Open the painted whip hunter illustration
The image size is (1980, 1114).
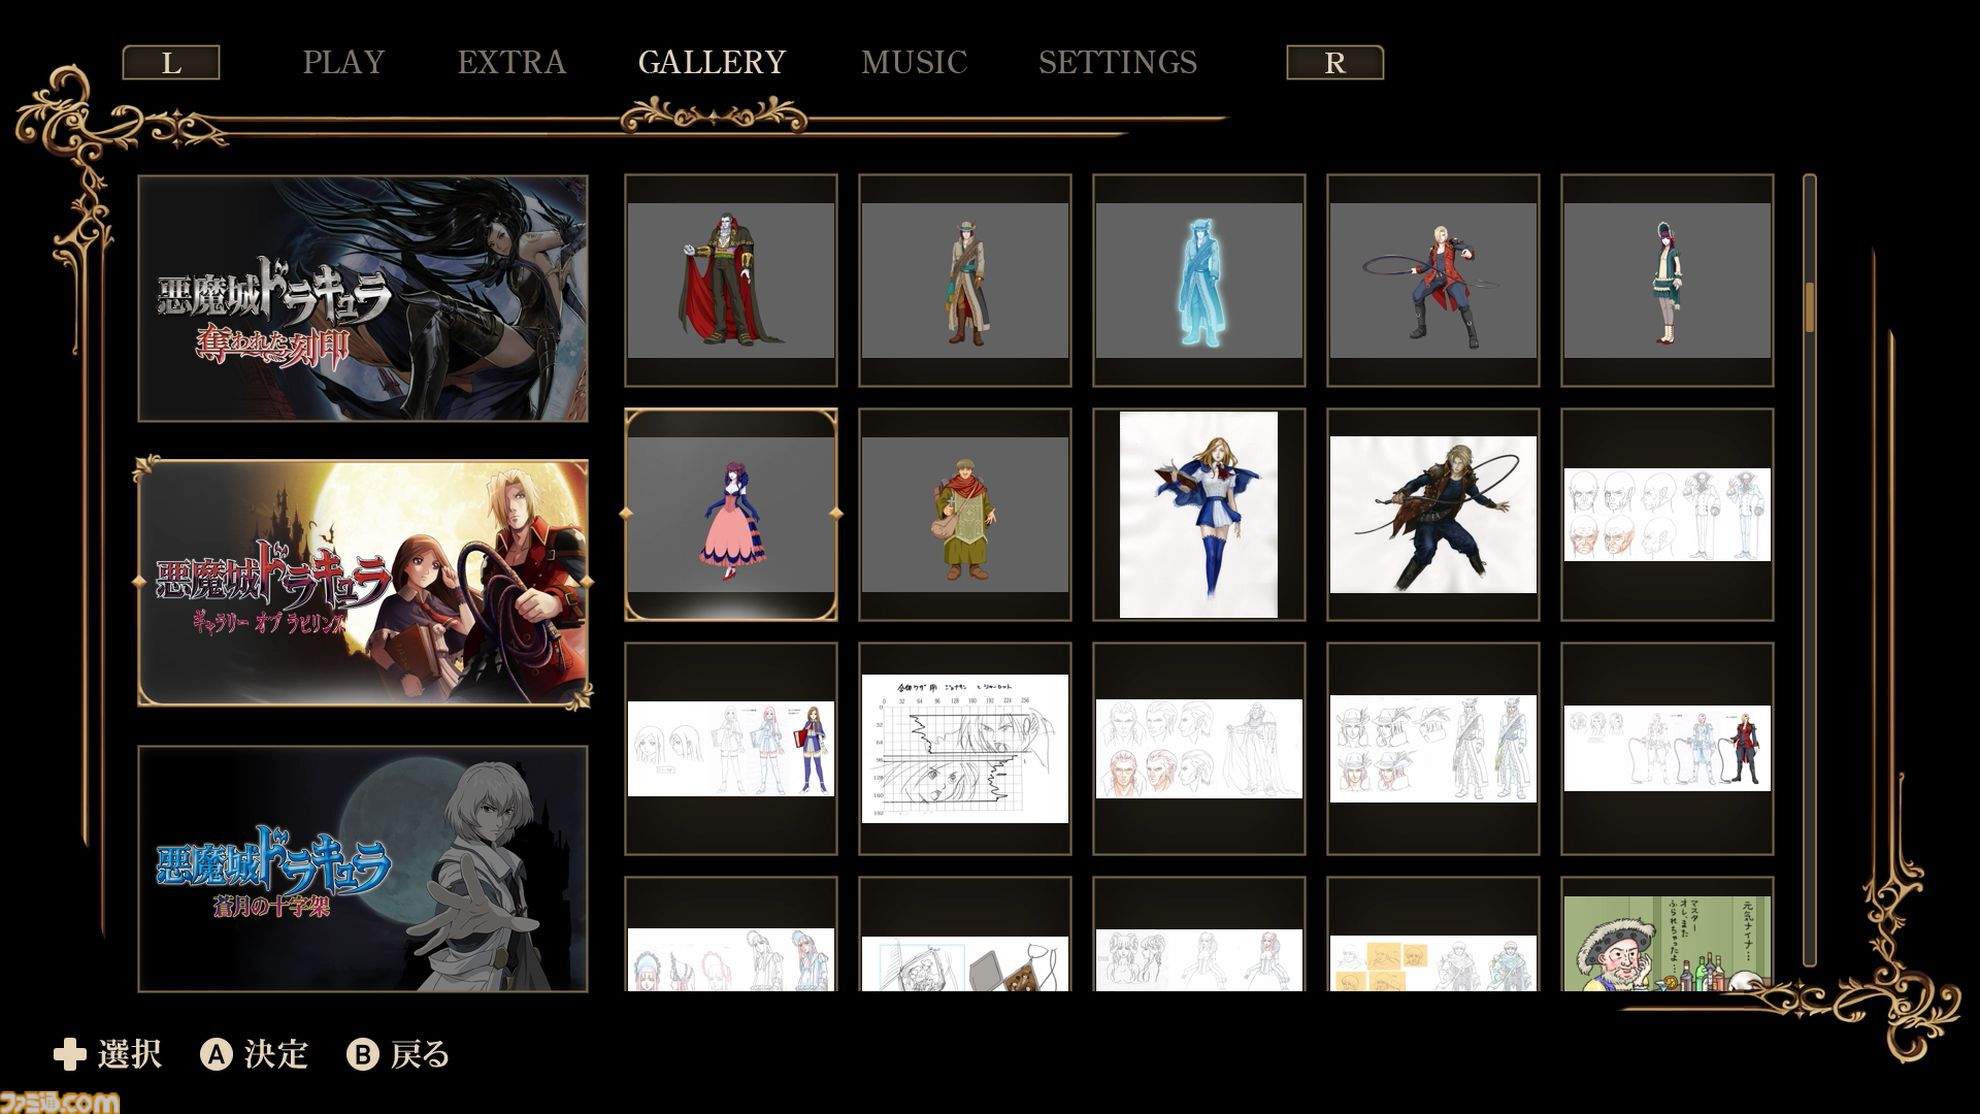pos(1433,515)
